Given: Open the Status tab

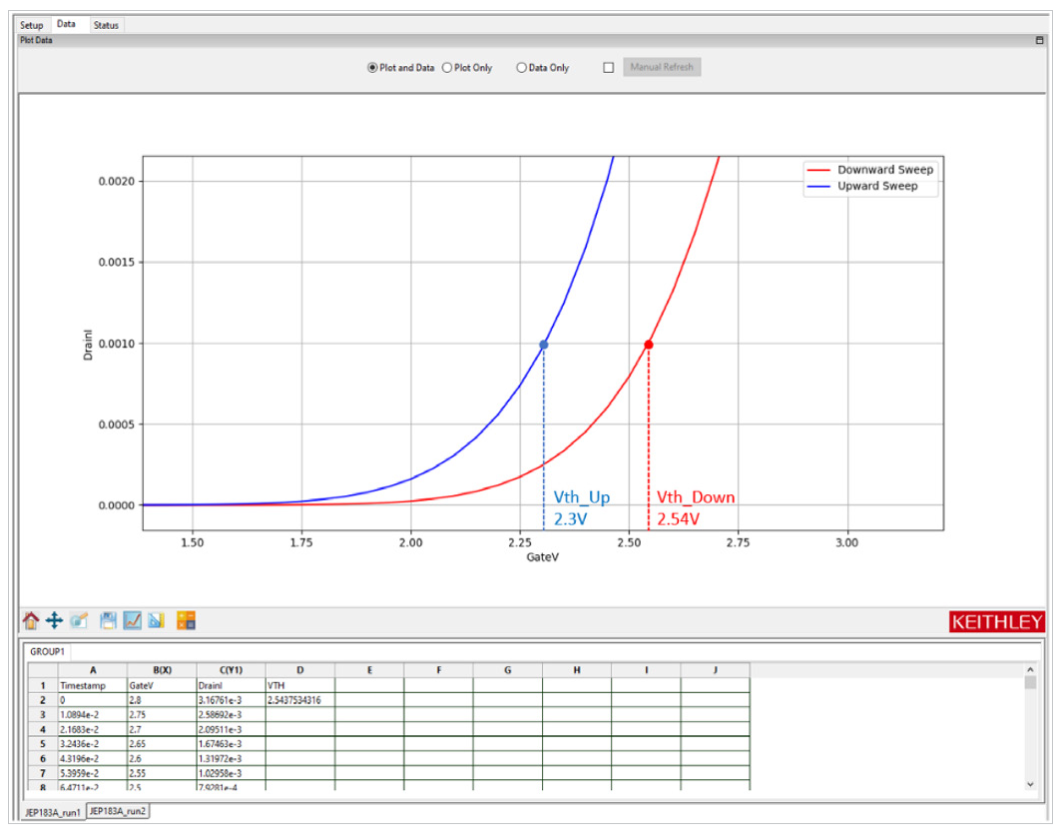Looking at the screenshot, I should (x=105, y=25).
